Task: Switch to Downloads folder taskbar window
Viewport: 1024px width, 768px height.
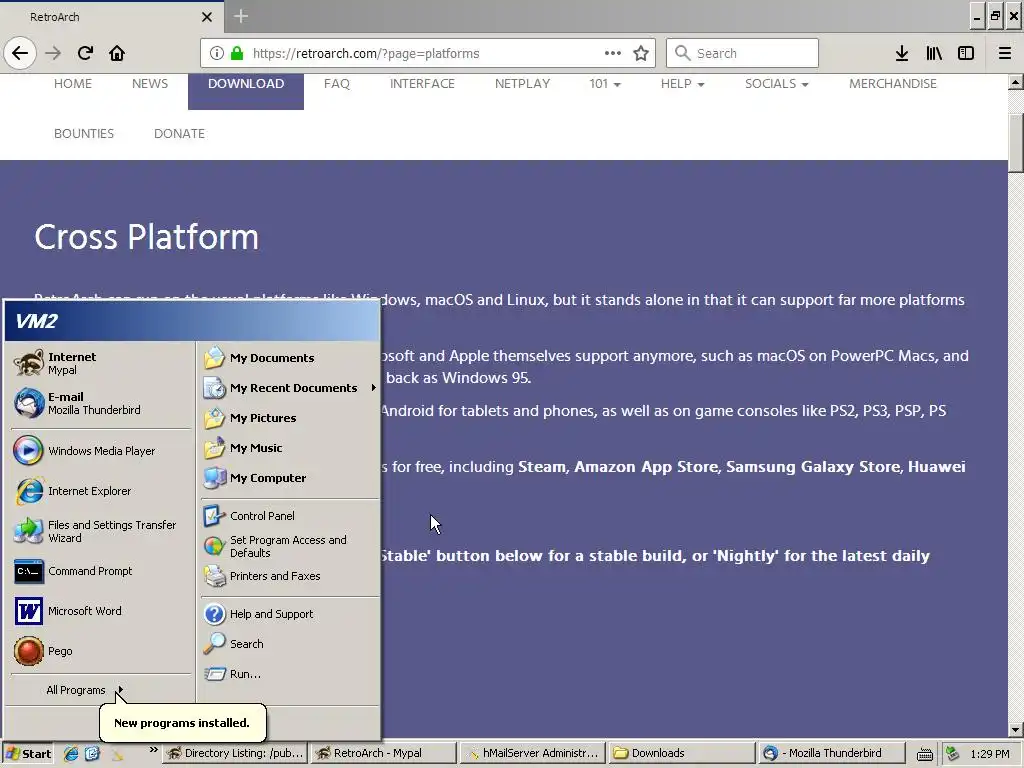Action: pyautogui.click(x=682, y=754)
